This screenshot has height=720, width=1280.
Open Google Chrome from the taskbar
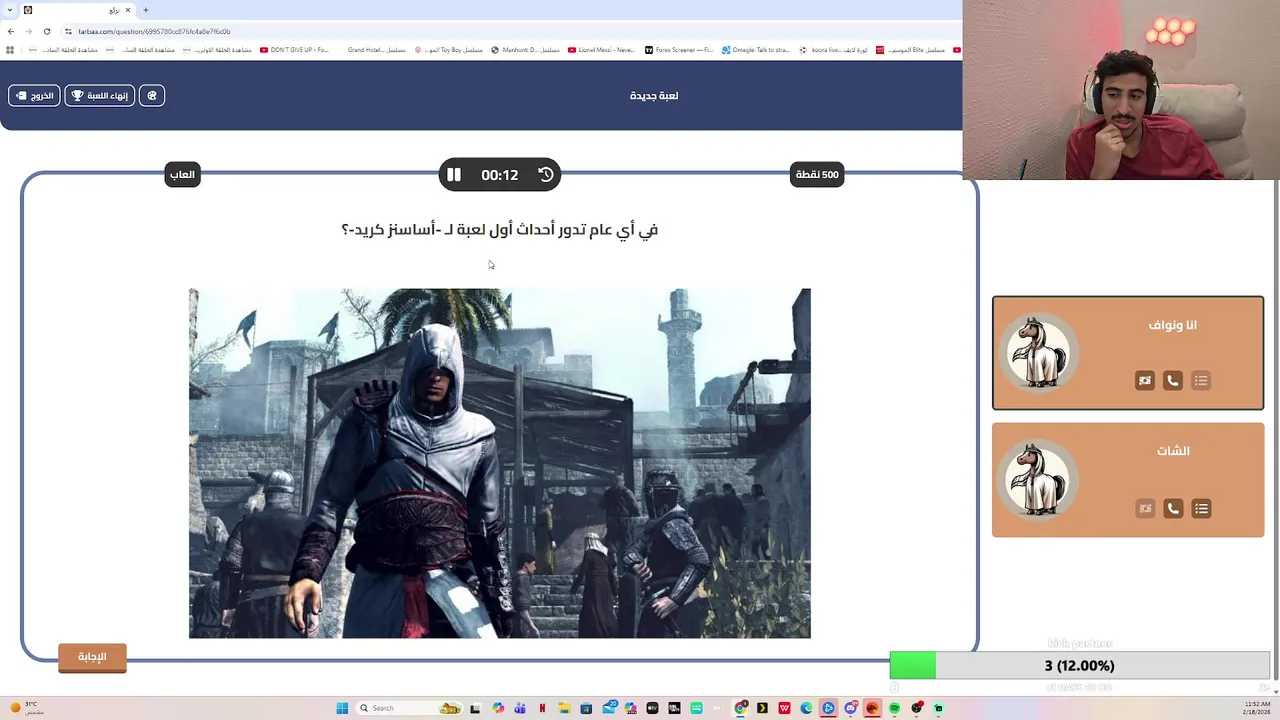tap(740, 708)
